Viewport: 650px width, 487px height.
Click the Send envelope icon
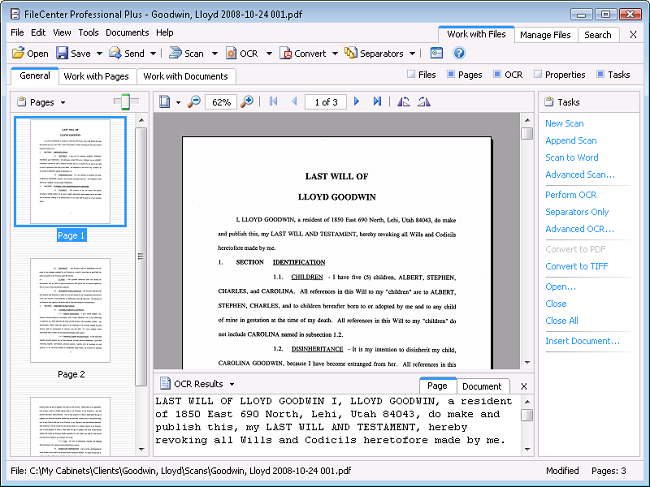pyautogui.click(x=115, y=53)
